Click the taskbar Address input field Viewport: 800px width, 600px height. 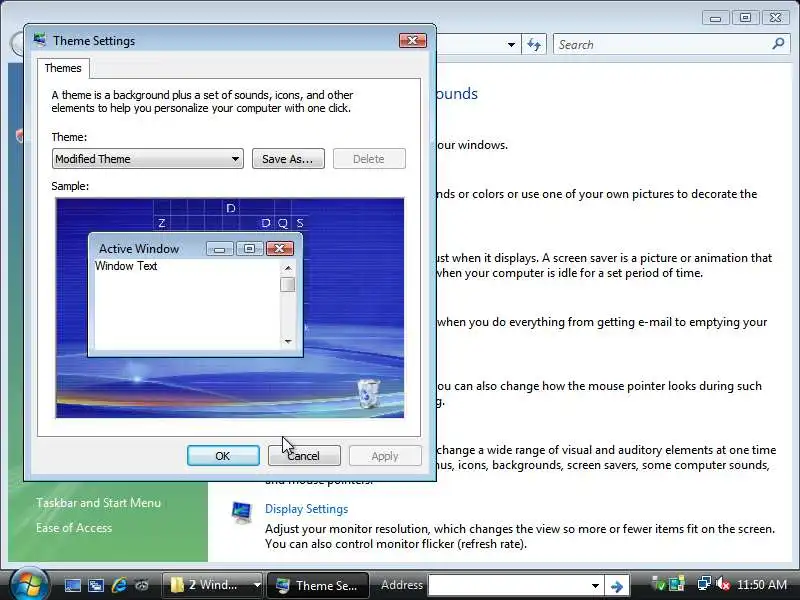point(508,585)
